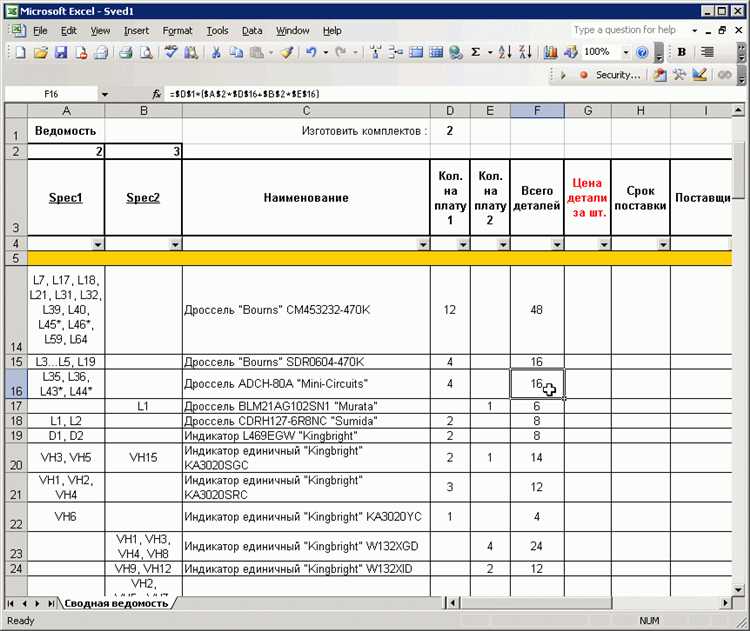Viewport: 750px width, 631px height.
Task: Open the Name Box dropdown arrow
Action: [x=104, y=93]
